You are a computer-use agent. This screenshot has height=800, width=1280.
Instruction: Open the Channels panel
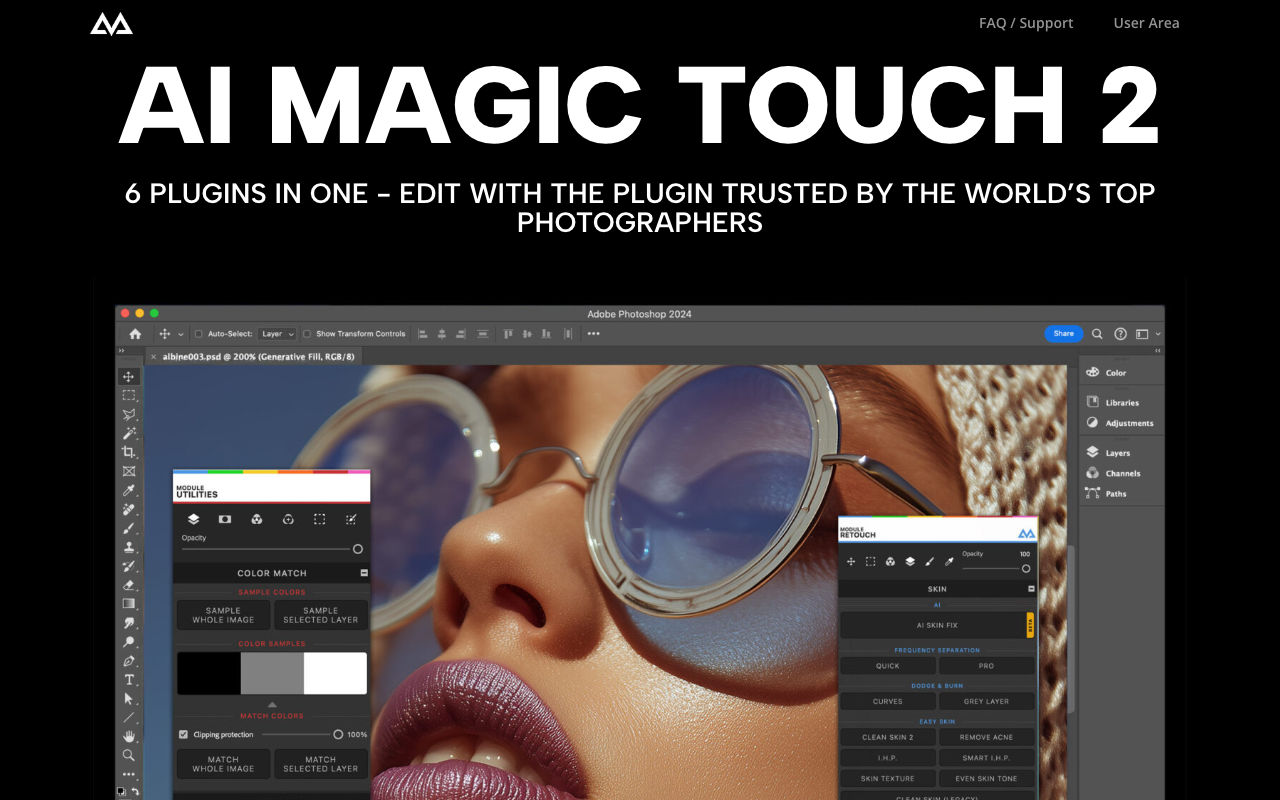[x=1113, y=473]
